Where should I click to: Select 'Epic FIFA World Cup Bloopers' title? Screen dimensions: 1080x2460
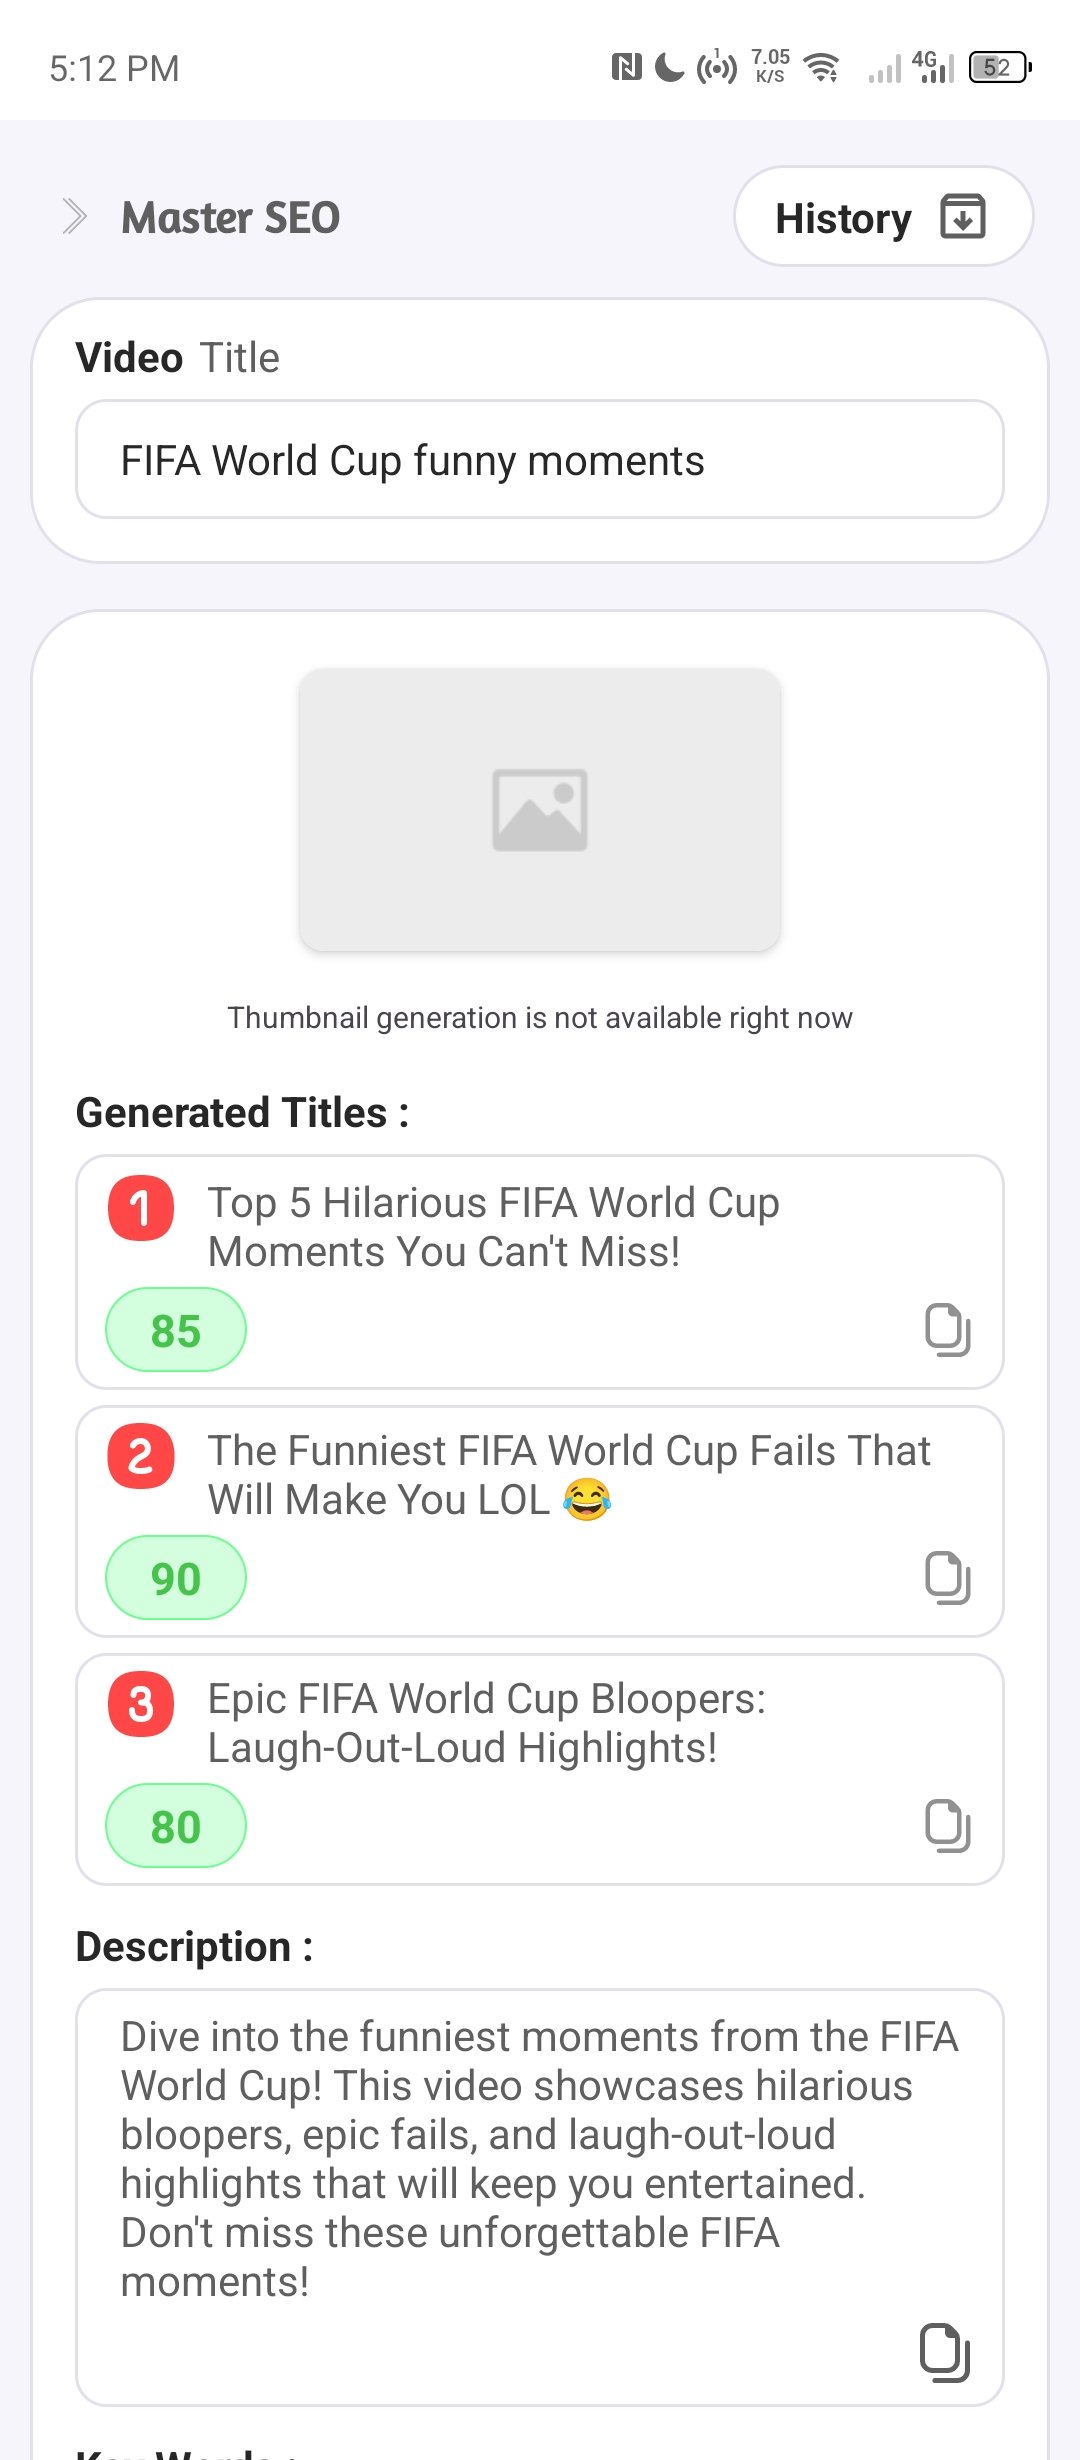[487, 1723]
